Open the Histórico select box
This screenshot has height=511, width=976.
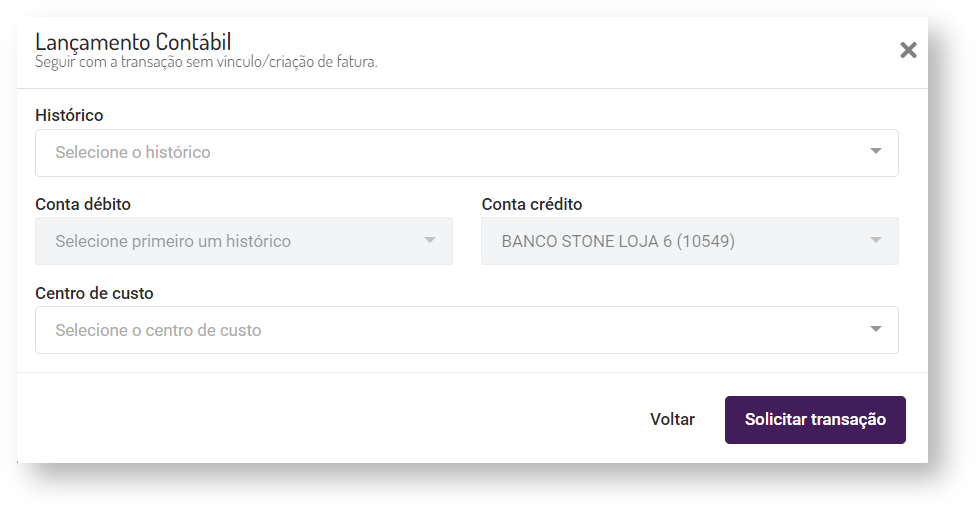pyautogui.click(x=466, y=153)
